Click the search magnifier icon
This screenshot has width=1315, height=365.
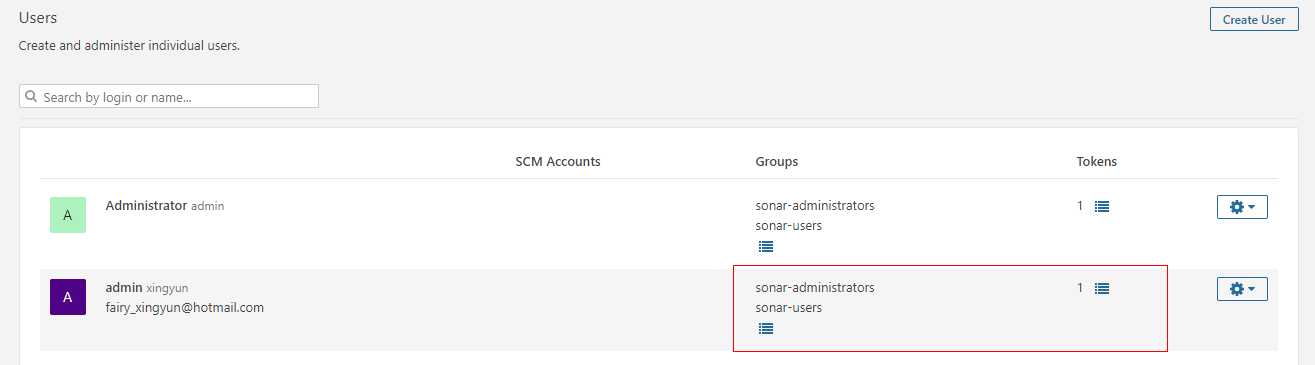tap(31, 97)
